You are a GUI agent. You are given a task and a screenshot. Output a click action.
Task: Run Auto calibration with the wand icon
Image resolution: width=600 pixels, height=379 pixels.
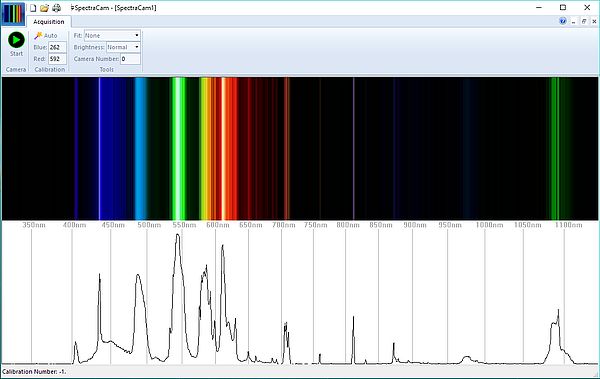pyautogui.click(x=38, y=36)
